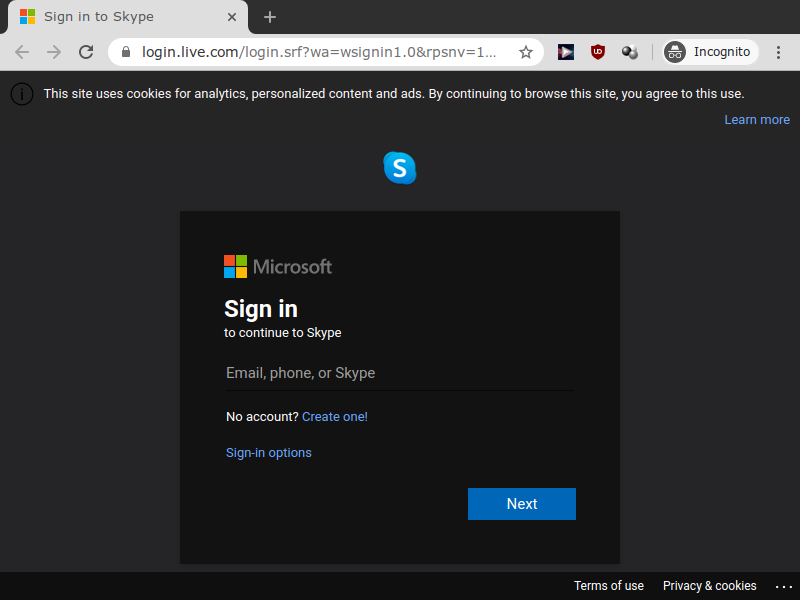
Task: Click the grey spheres extension icon
Action: 630,52
